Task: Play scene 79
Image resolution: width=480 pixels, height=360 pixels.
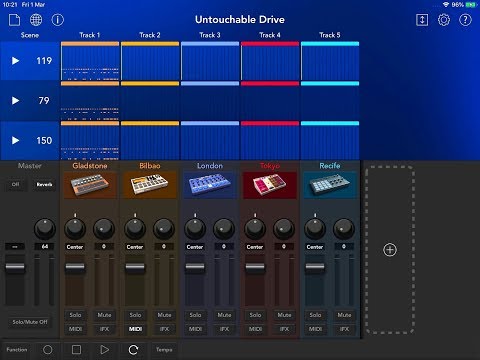Action: tap(15, 100)
